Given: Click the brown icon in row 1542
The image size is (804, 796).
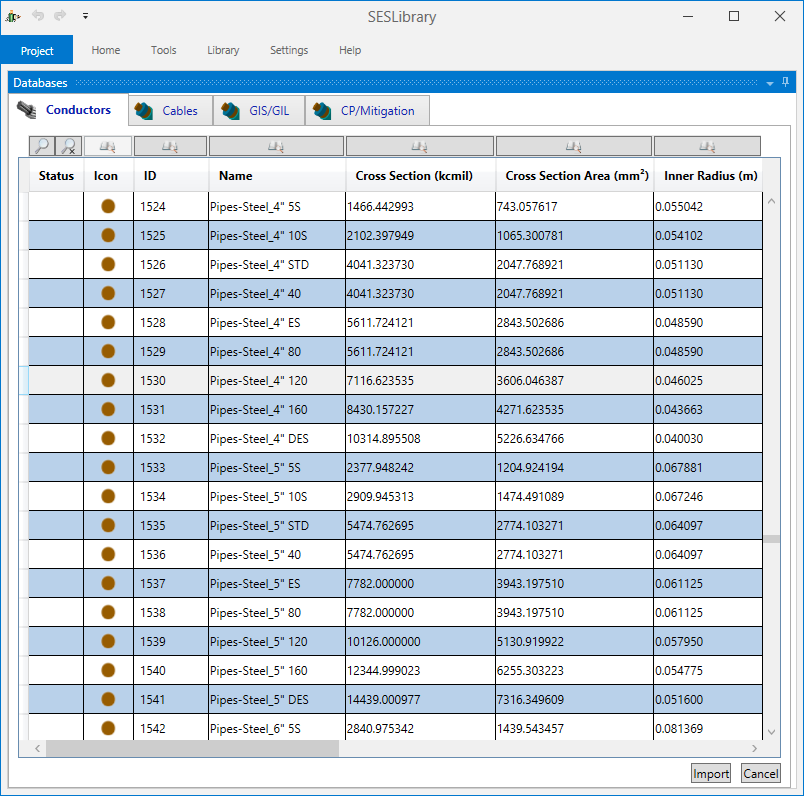Looking at the screenshot, I should [x=108, y=728].
